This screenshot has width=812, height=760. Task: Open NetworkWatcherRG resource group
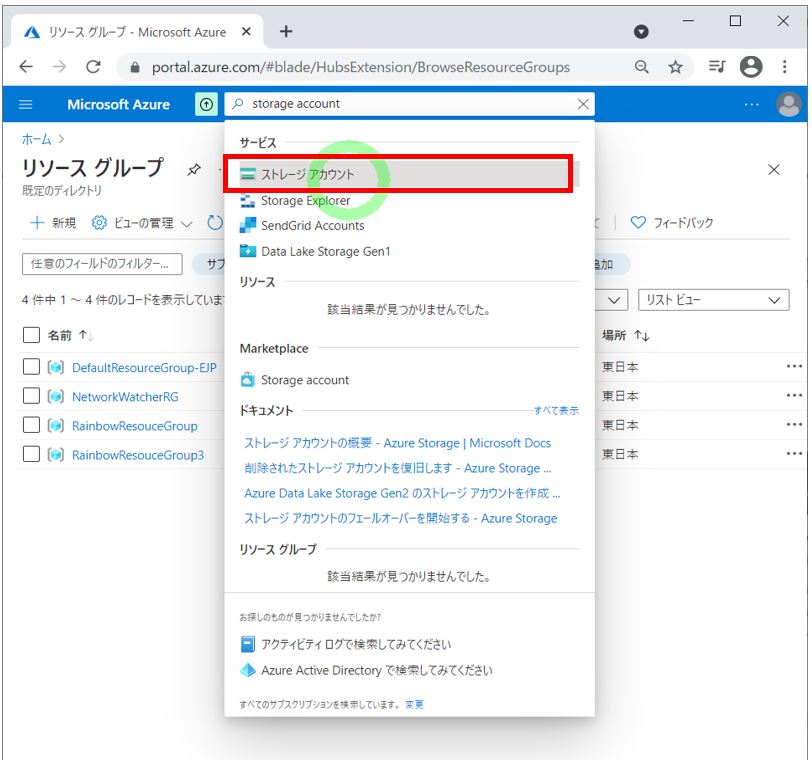coord(125,397)
